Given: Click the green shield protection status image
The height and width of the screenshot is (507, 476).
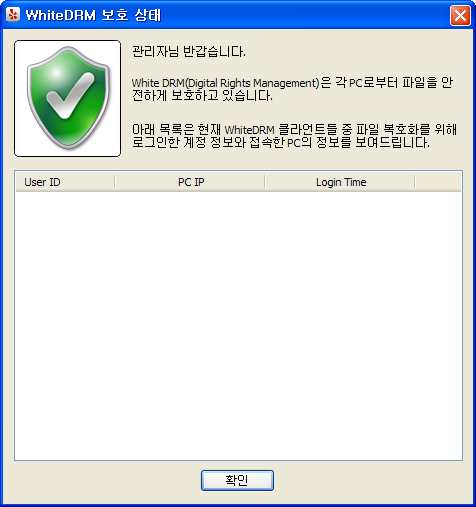Looking at the screenshot, I should (x=68, y=98).
